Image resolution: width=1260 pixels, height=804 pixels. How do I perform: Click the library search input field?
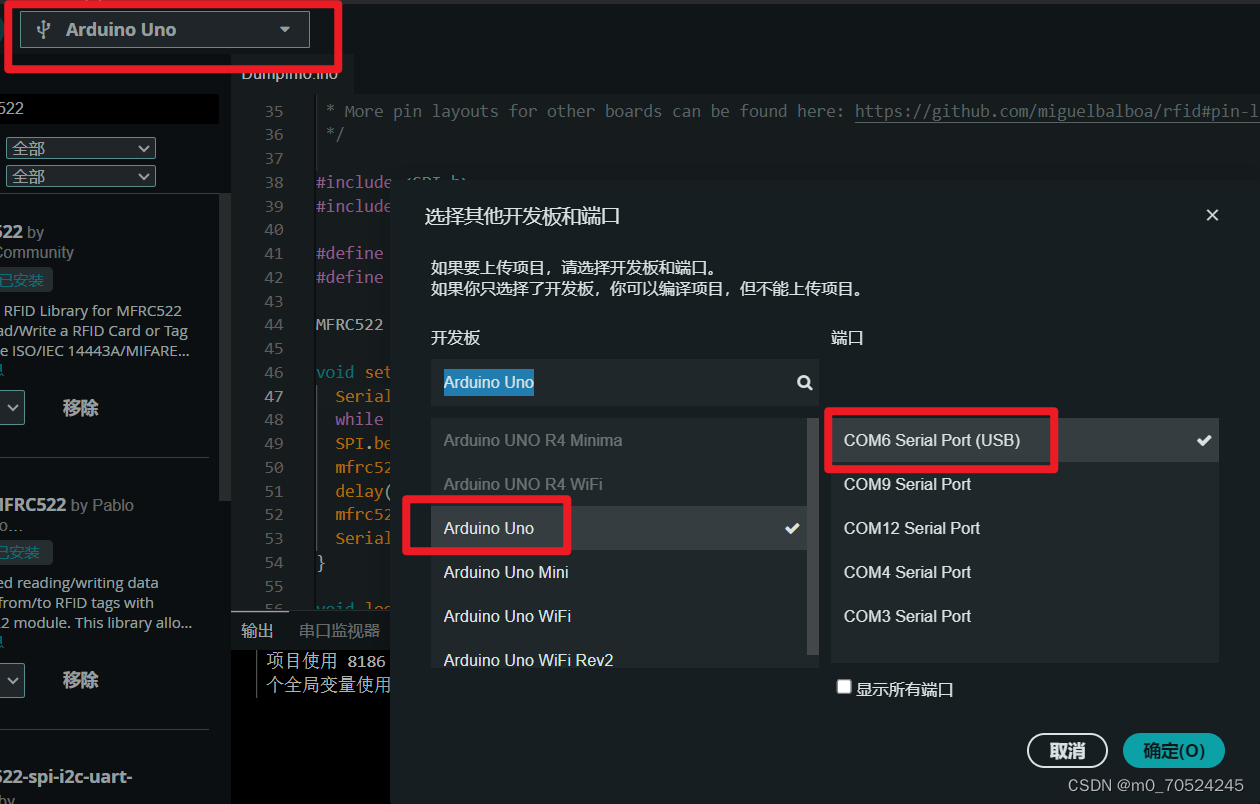click(x=109, y=109)
